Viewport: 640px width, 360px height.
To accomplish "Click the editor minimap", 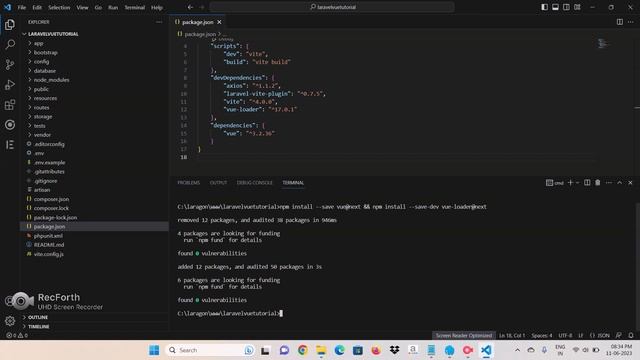I will click(604, 43).
